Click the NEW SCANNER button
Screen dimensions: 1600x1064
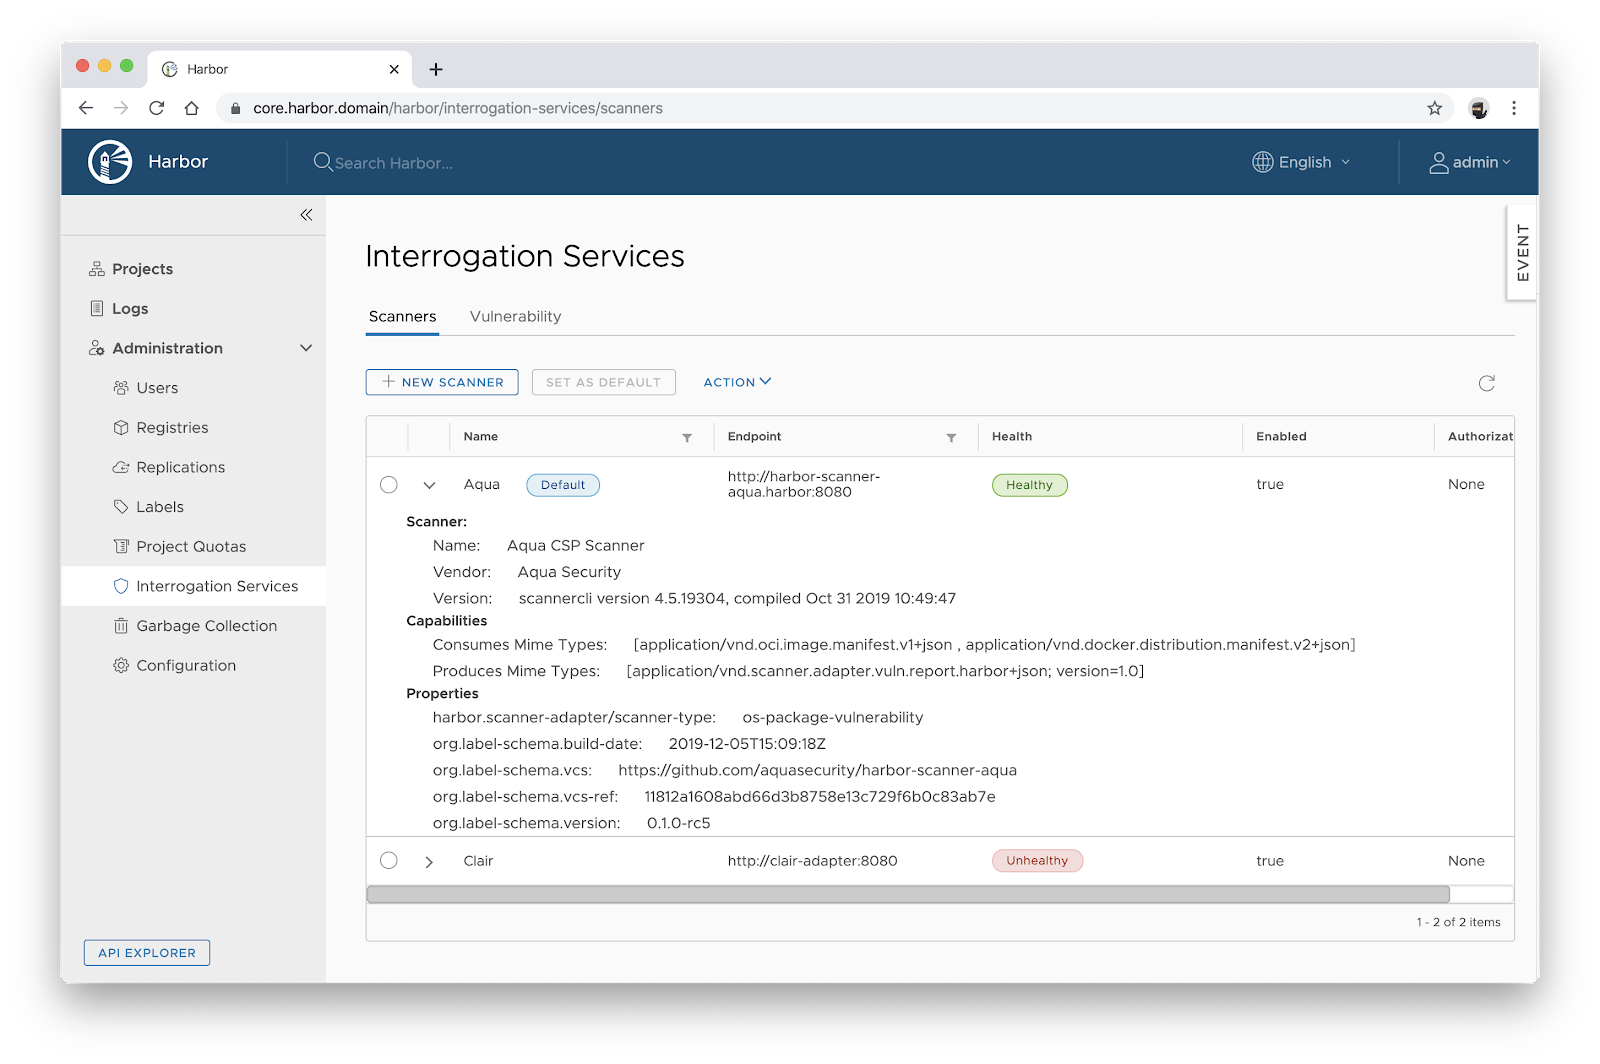click(x=442, y=382)
